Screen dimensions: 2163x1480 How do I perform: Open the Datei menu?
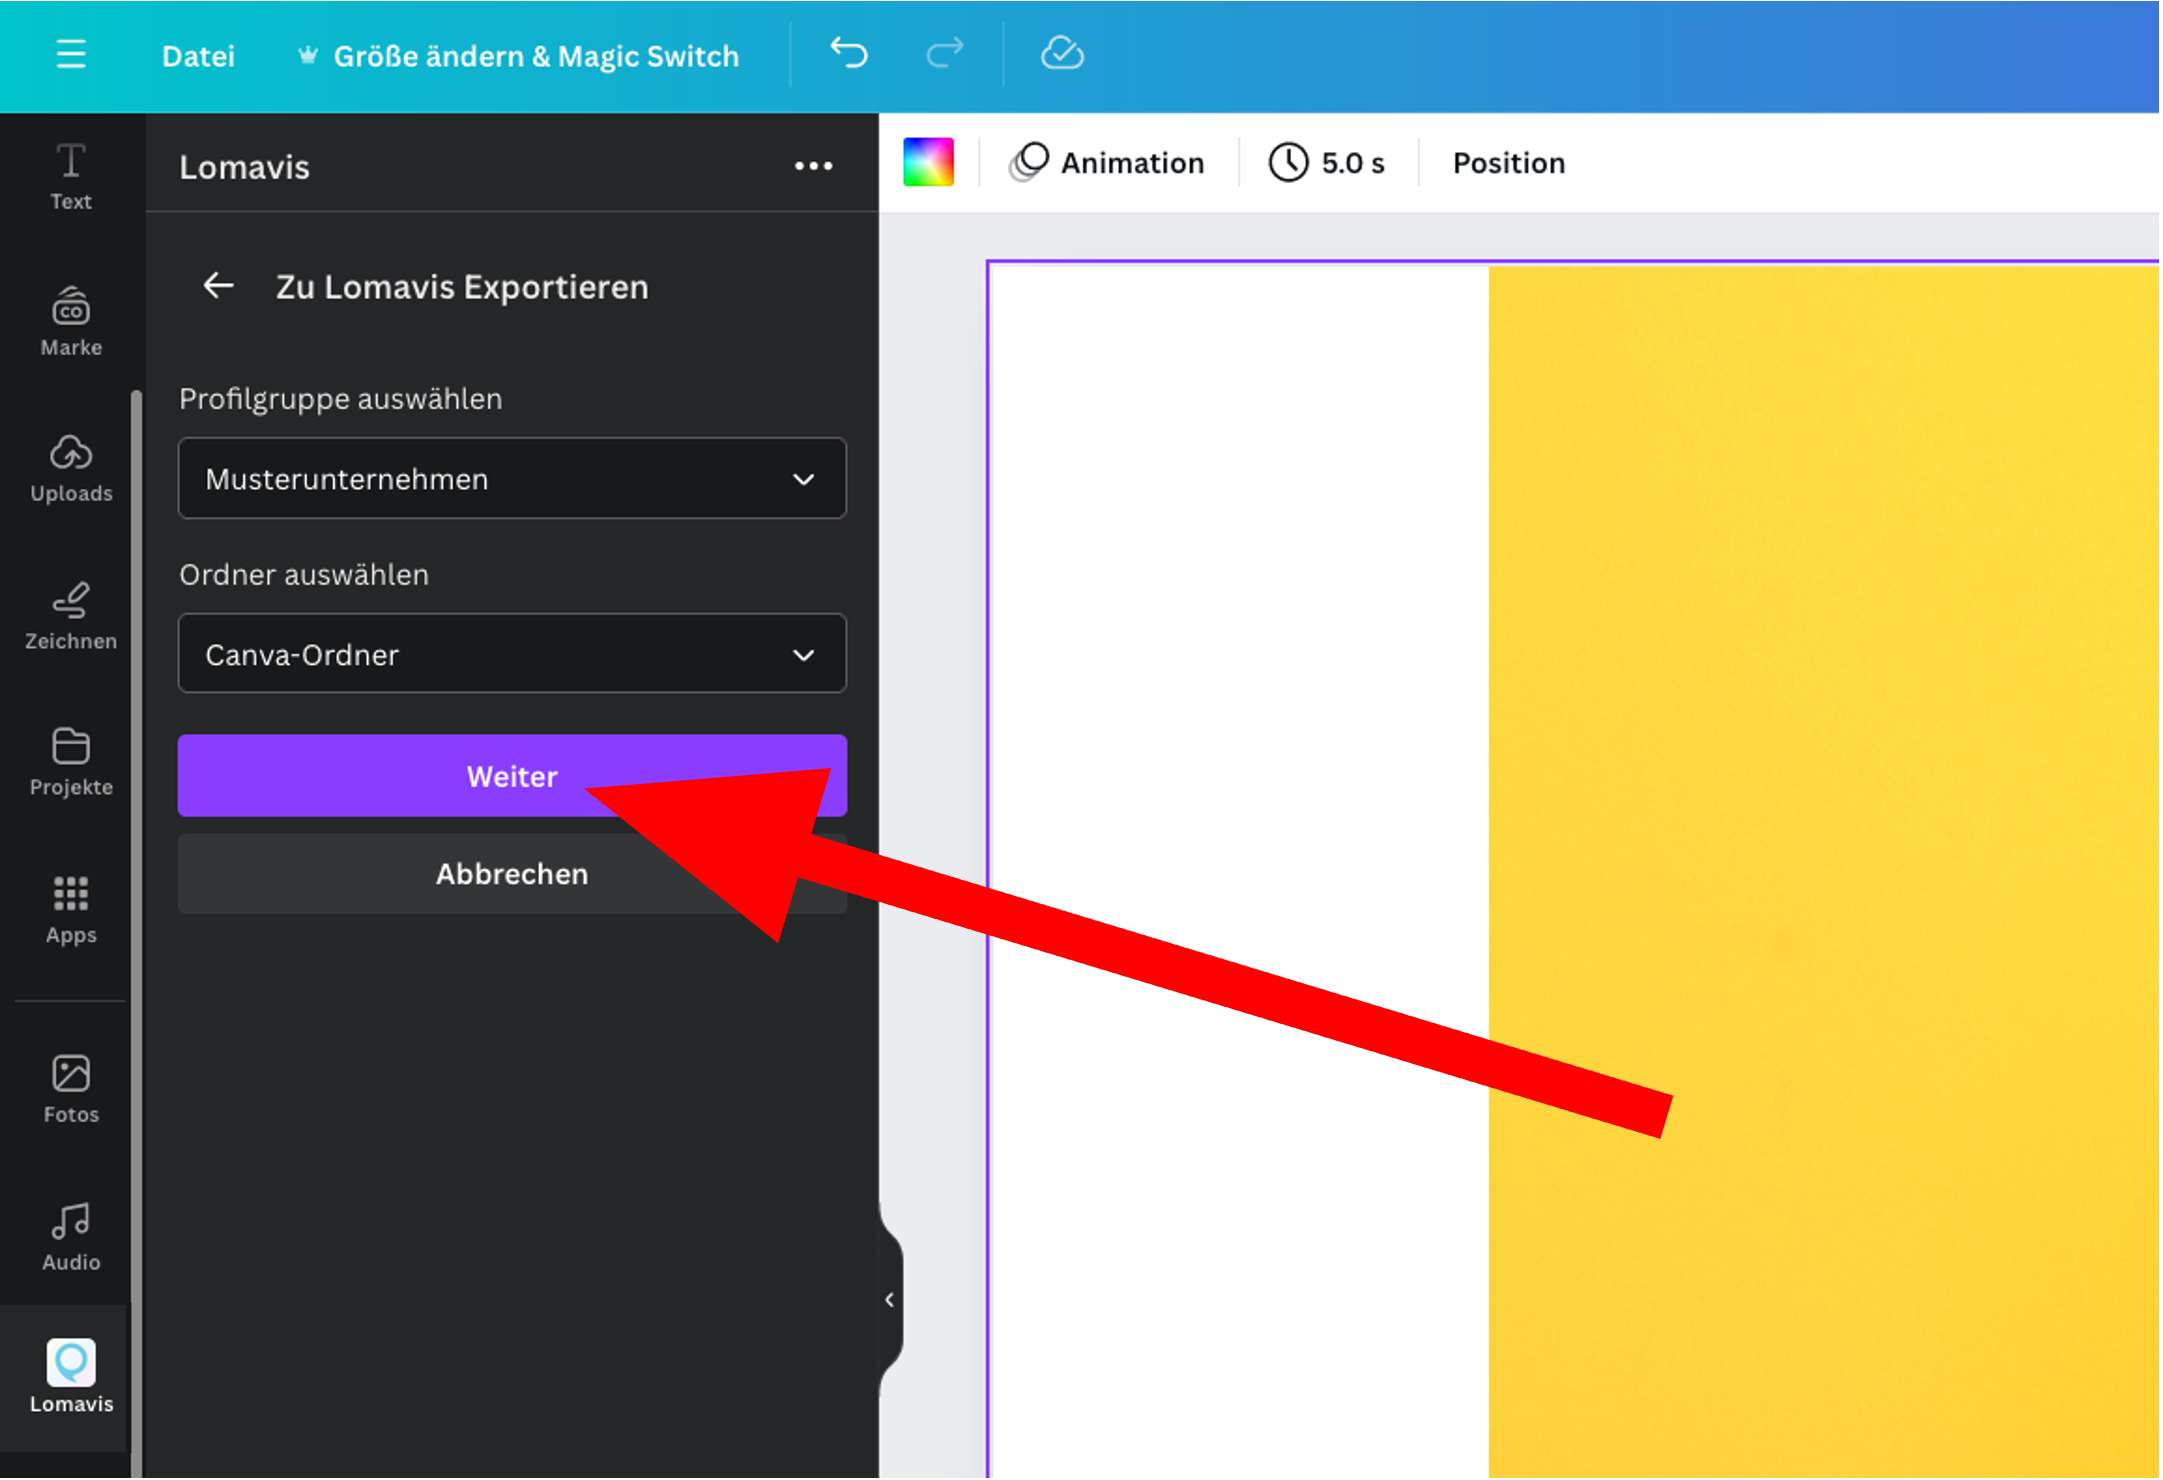pyautogui.click(x=198, y=56)
